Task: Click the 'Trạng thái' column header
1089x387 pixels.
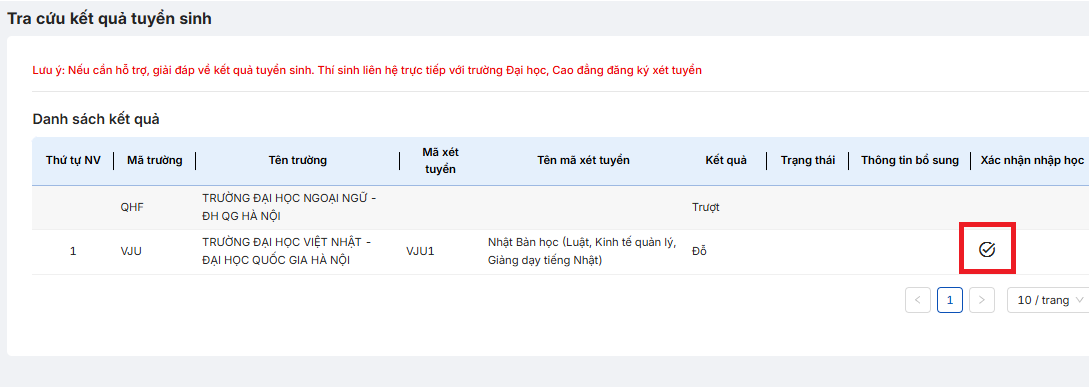Action: (808, 160)
